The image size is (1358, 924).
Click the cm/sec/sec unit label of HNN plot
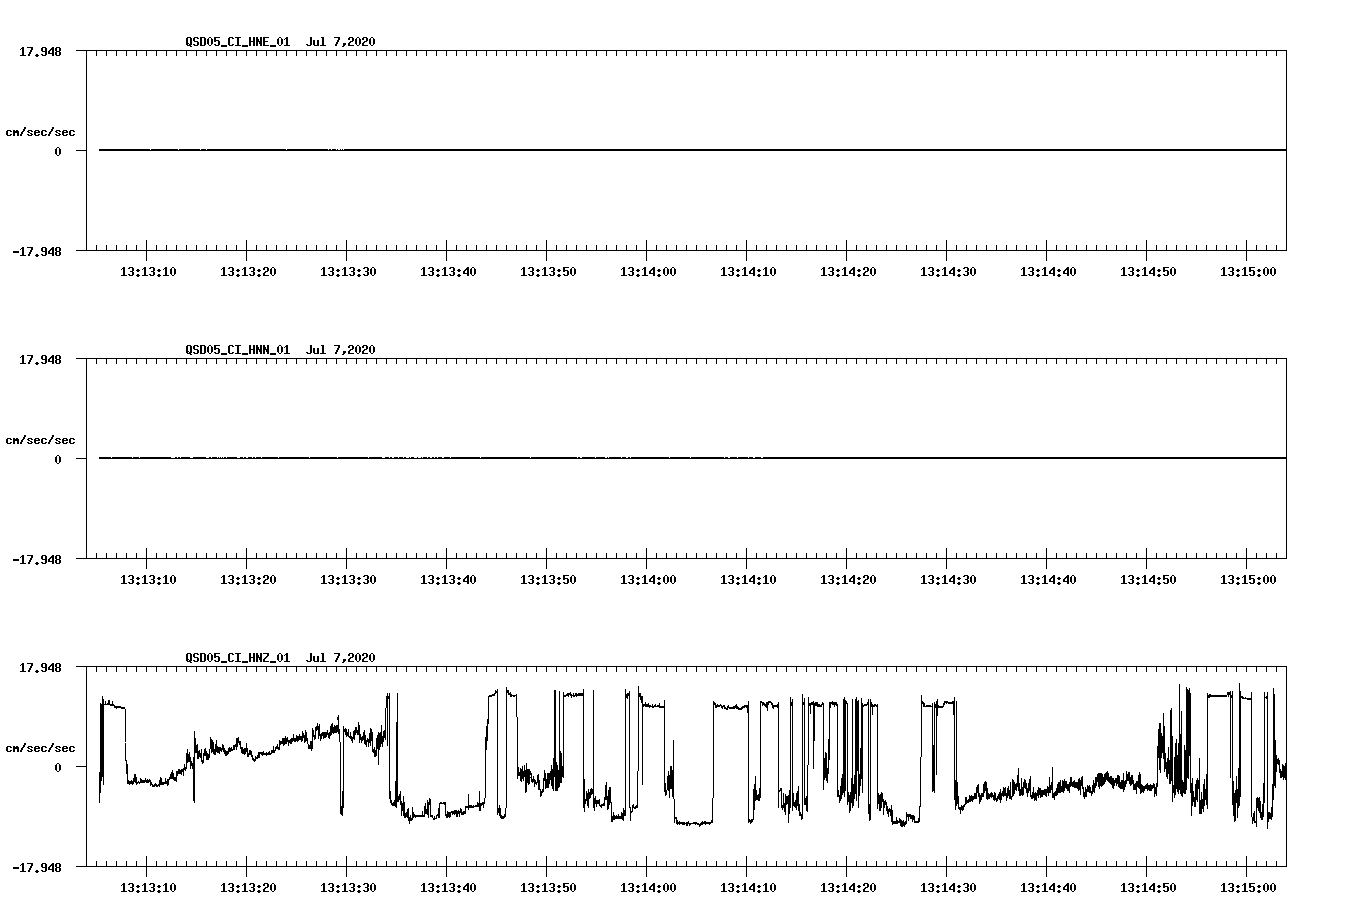[x=41, y=440]
